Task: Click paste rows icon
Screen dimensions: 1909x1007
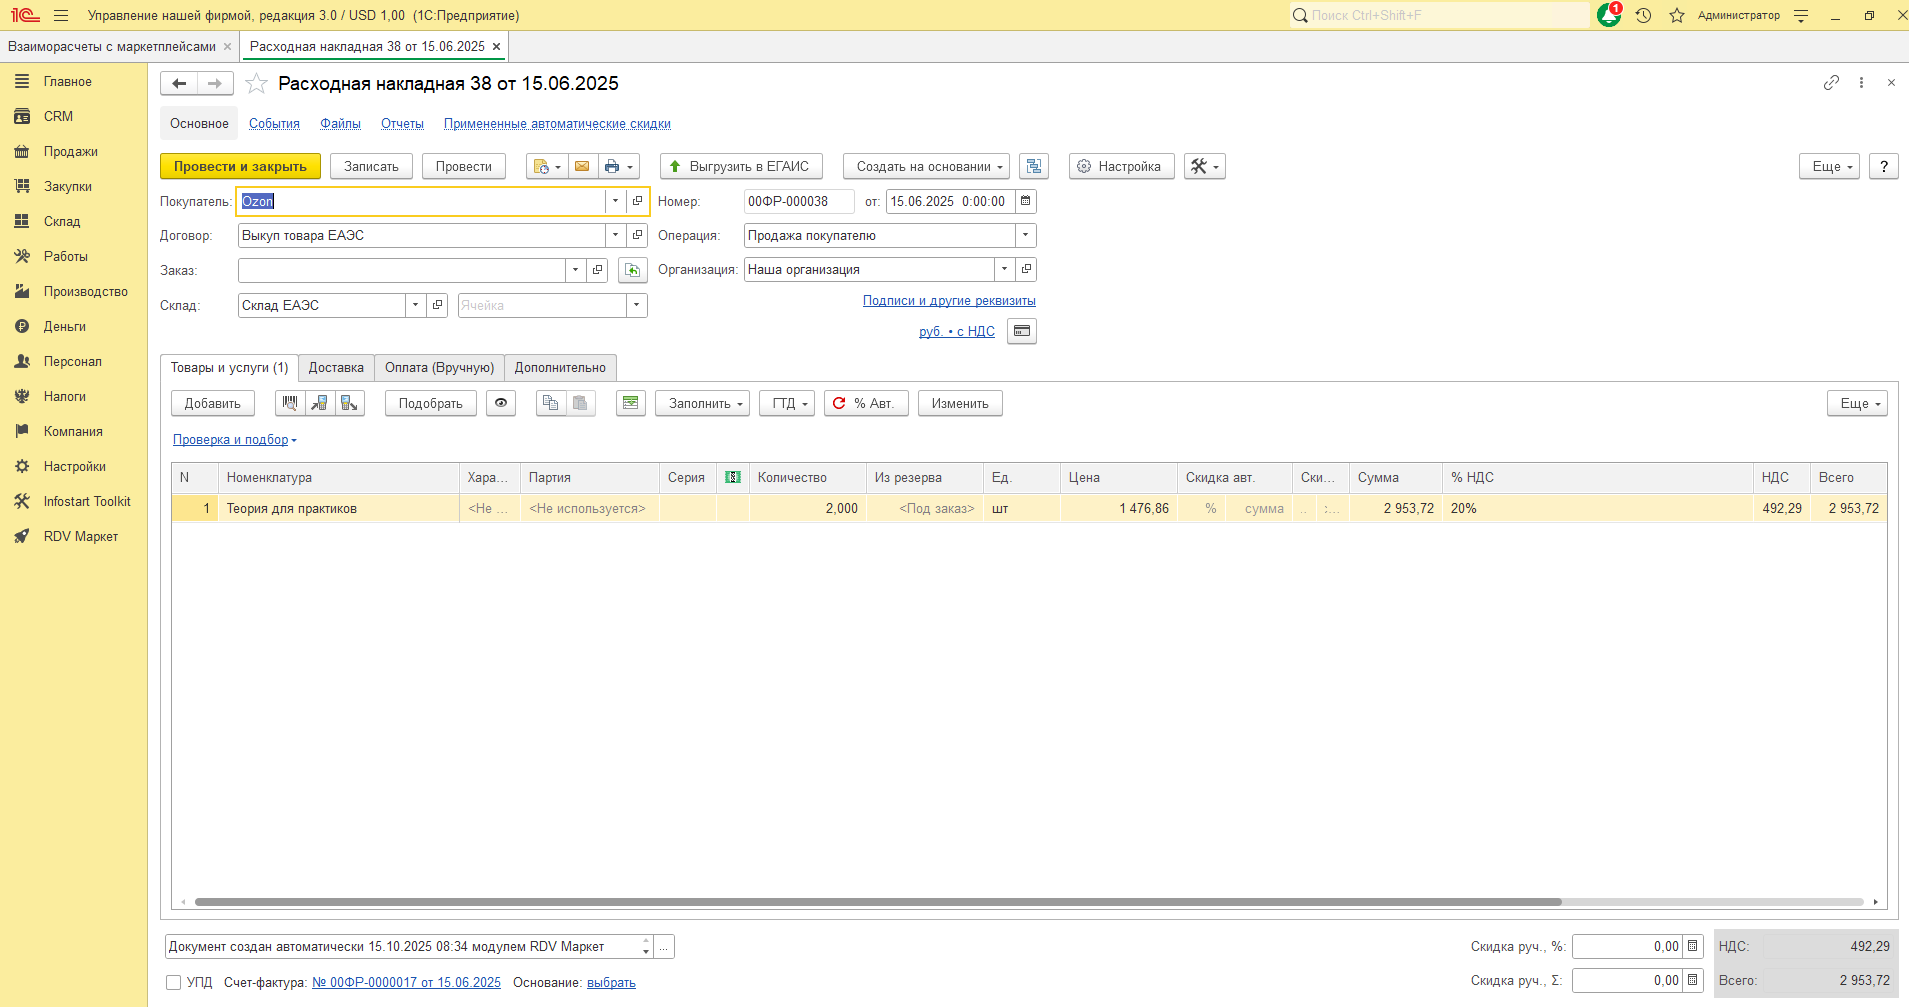Action: (580, 403)
